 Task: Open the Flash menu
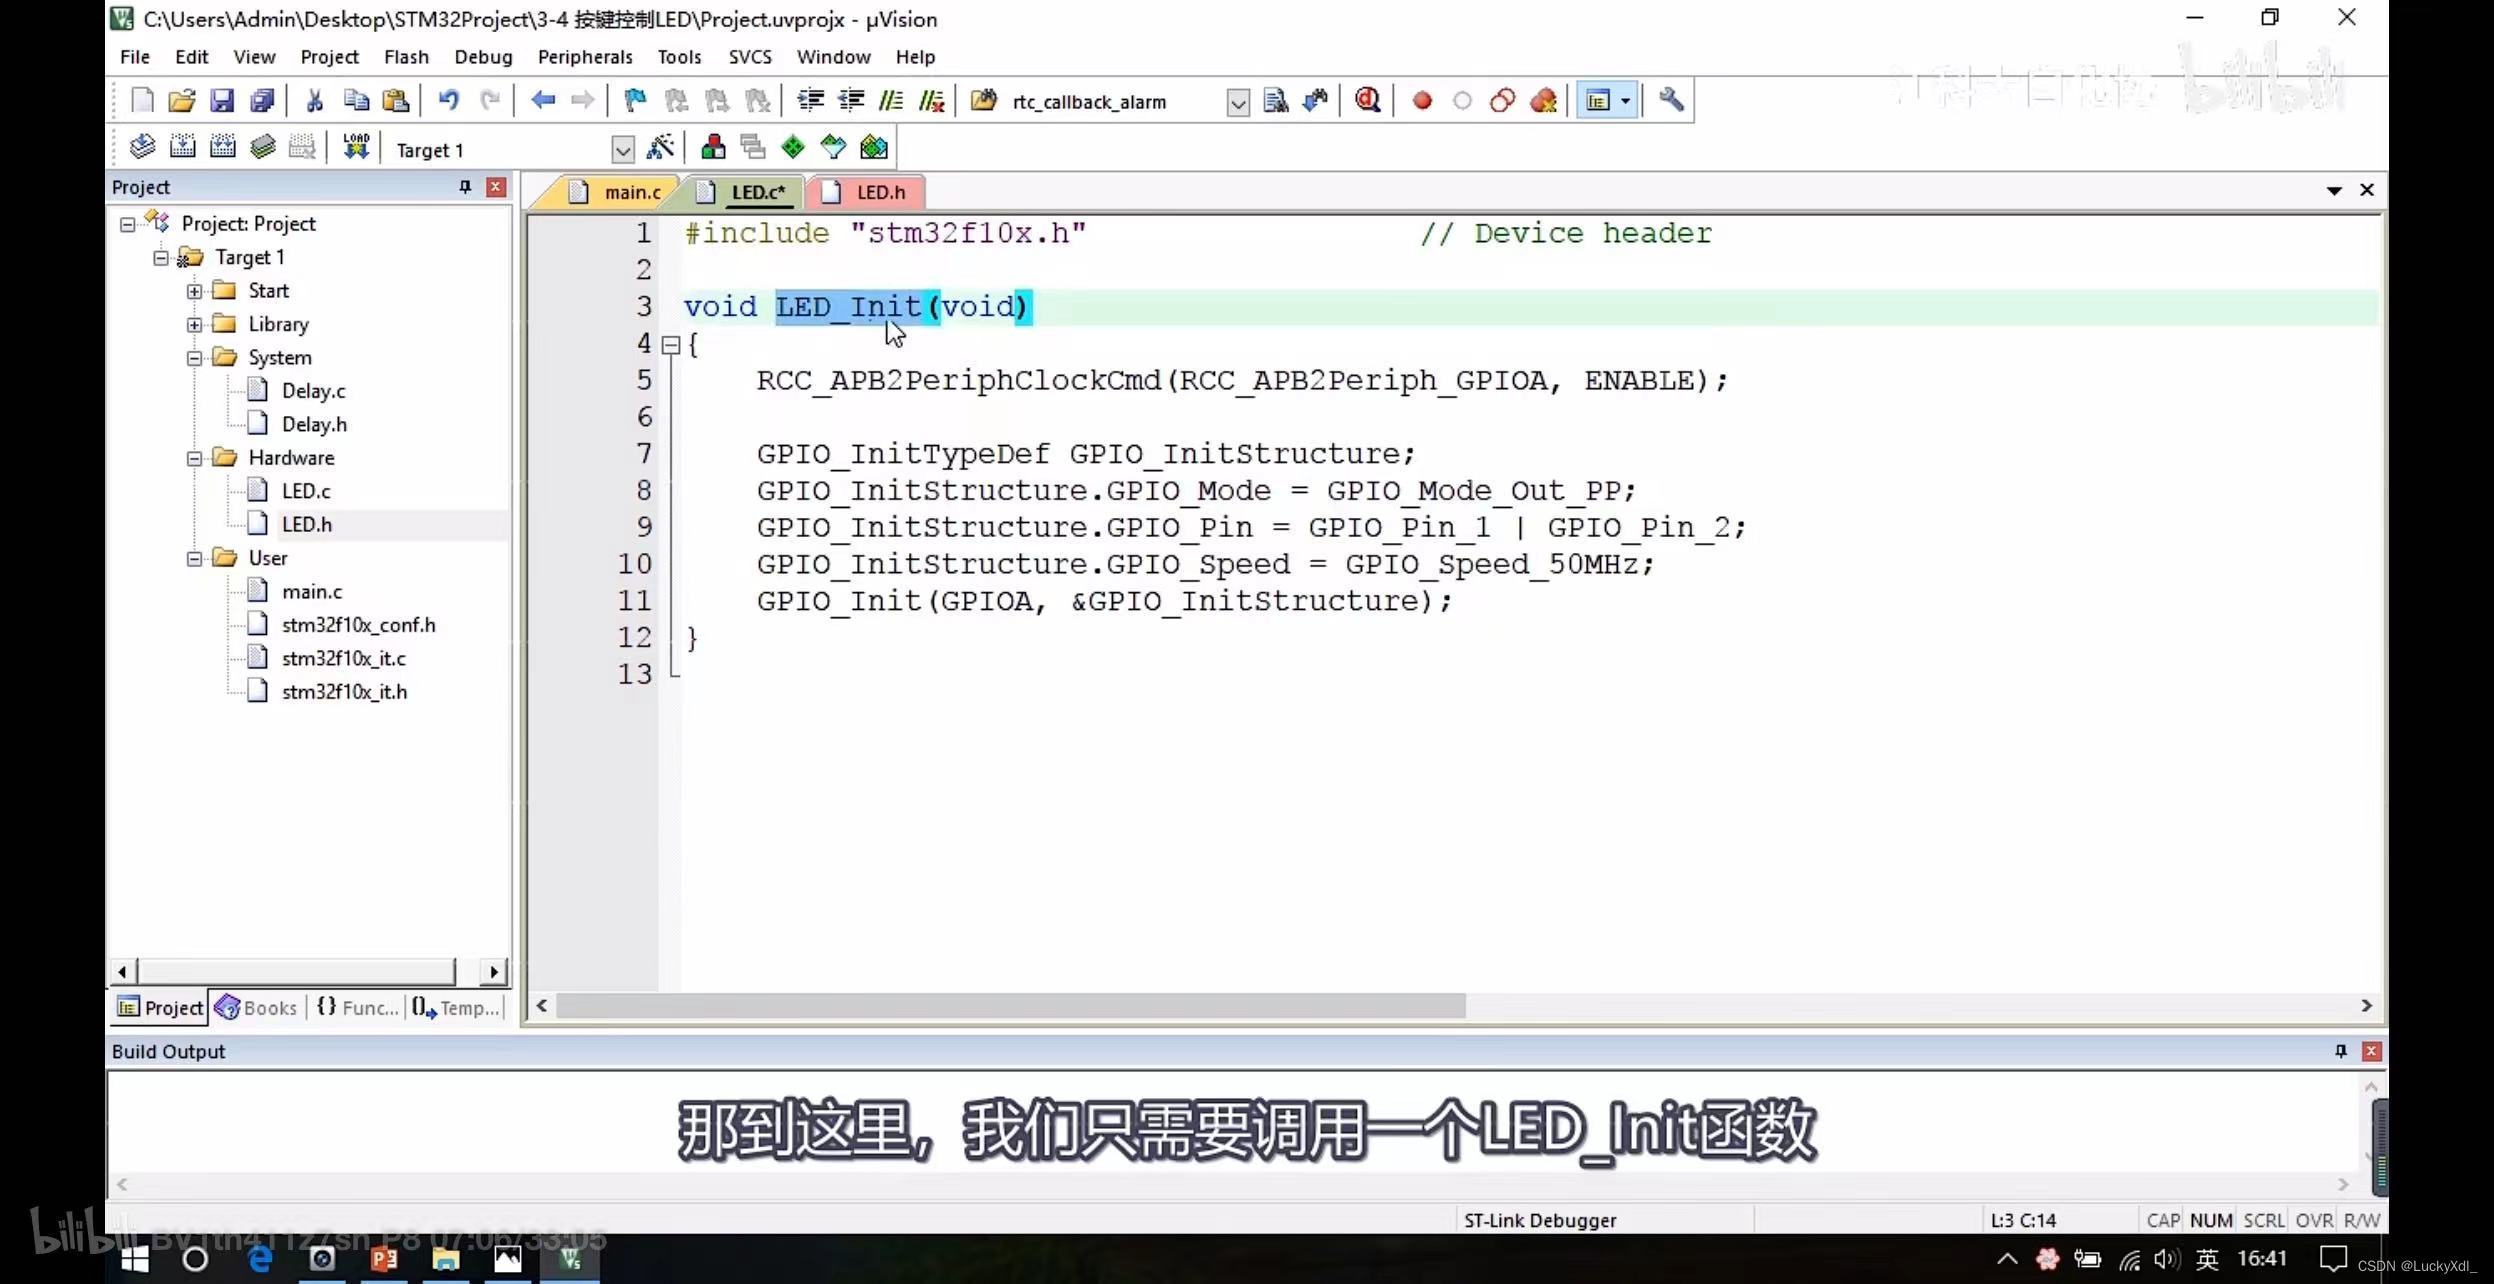pyautogui.click(x=406, y=57)
